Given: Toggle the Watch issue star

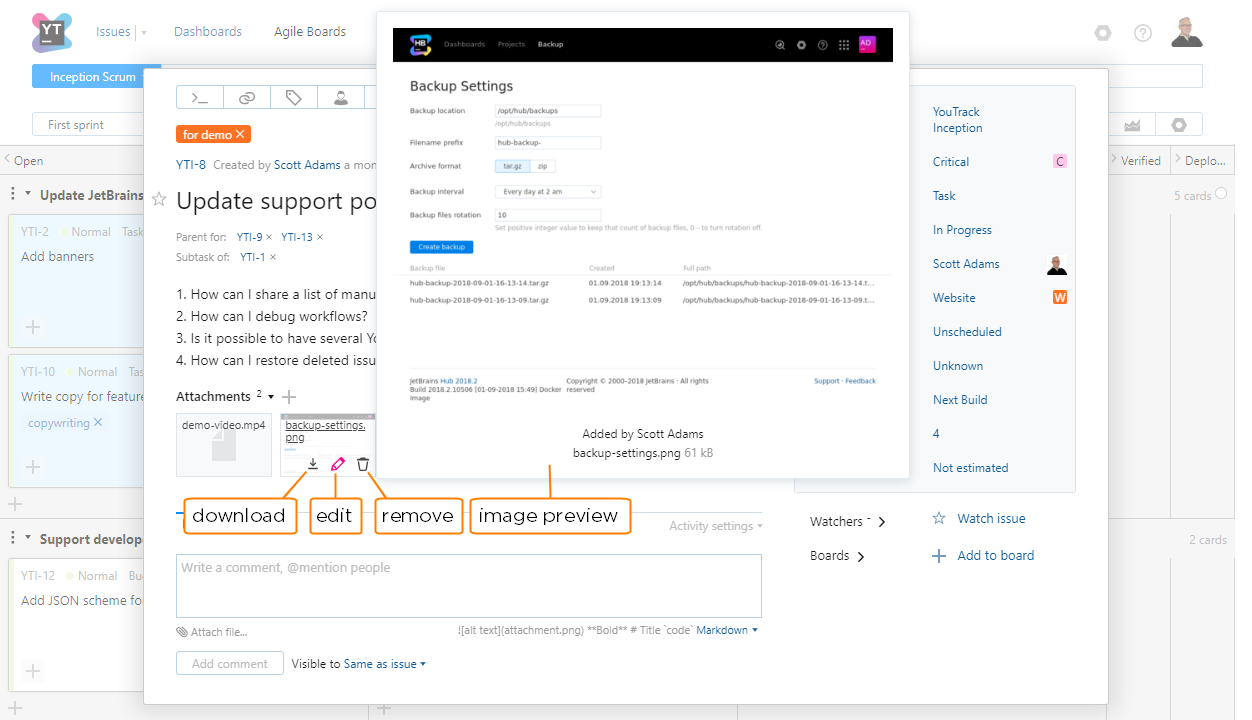Looking at the screenshot, I should [x=939, y=518].
